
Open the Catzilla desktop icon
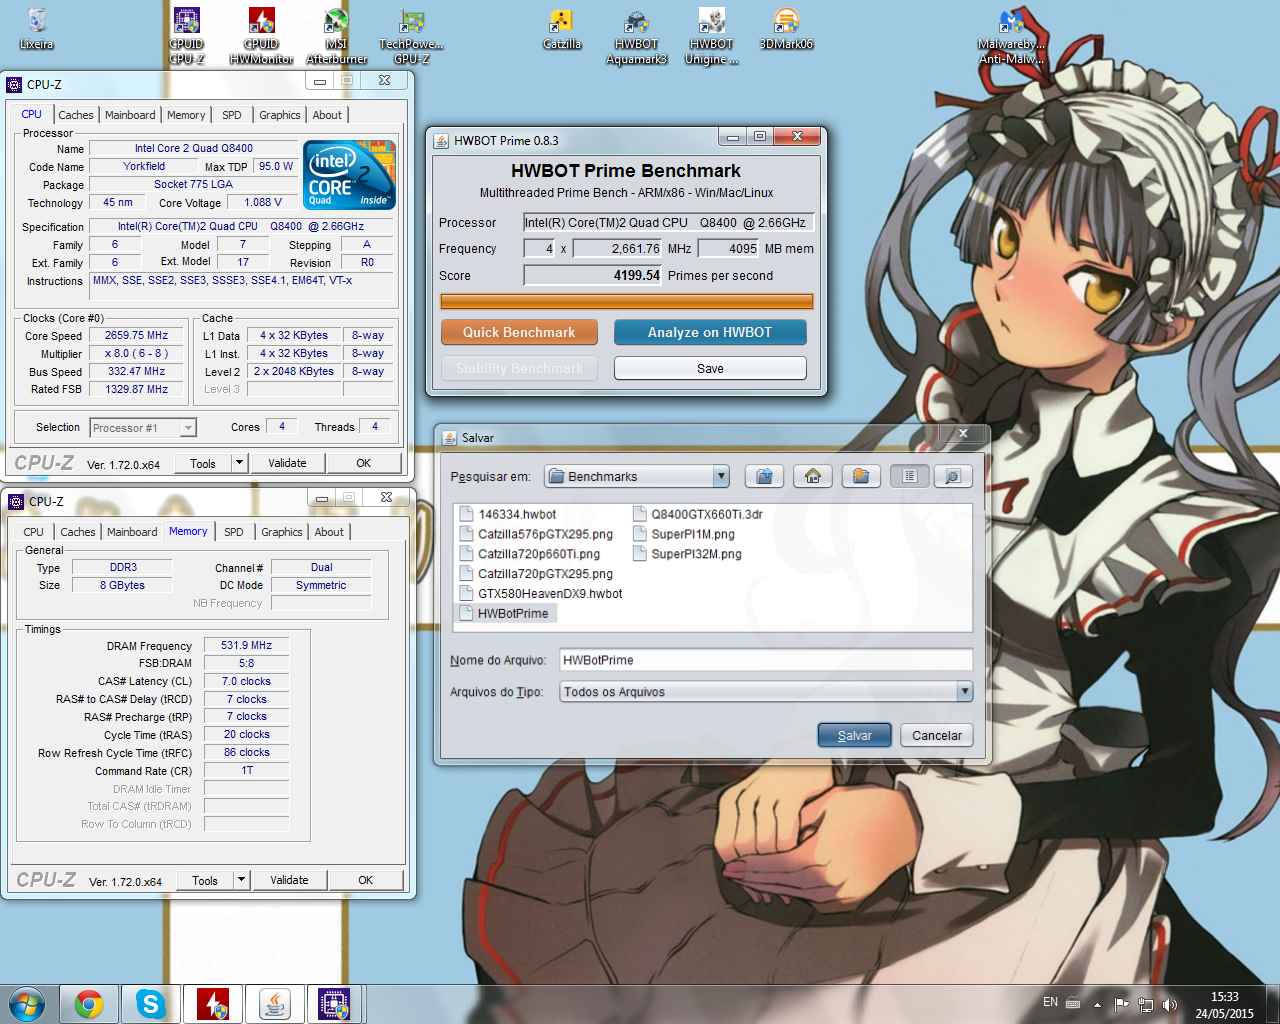[x=562, y=30]
